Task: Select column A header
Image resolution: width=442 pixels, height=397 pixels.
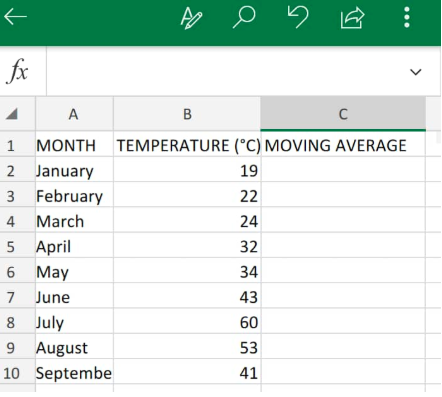Action: pyautogui.click(x=74, y=114)
